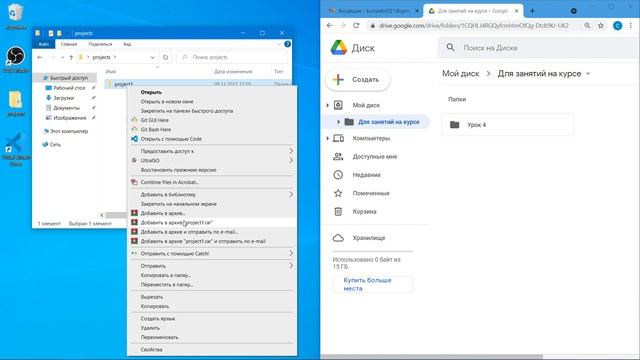
Task: Open a new Chrome tab
Action: (532, 11)
